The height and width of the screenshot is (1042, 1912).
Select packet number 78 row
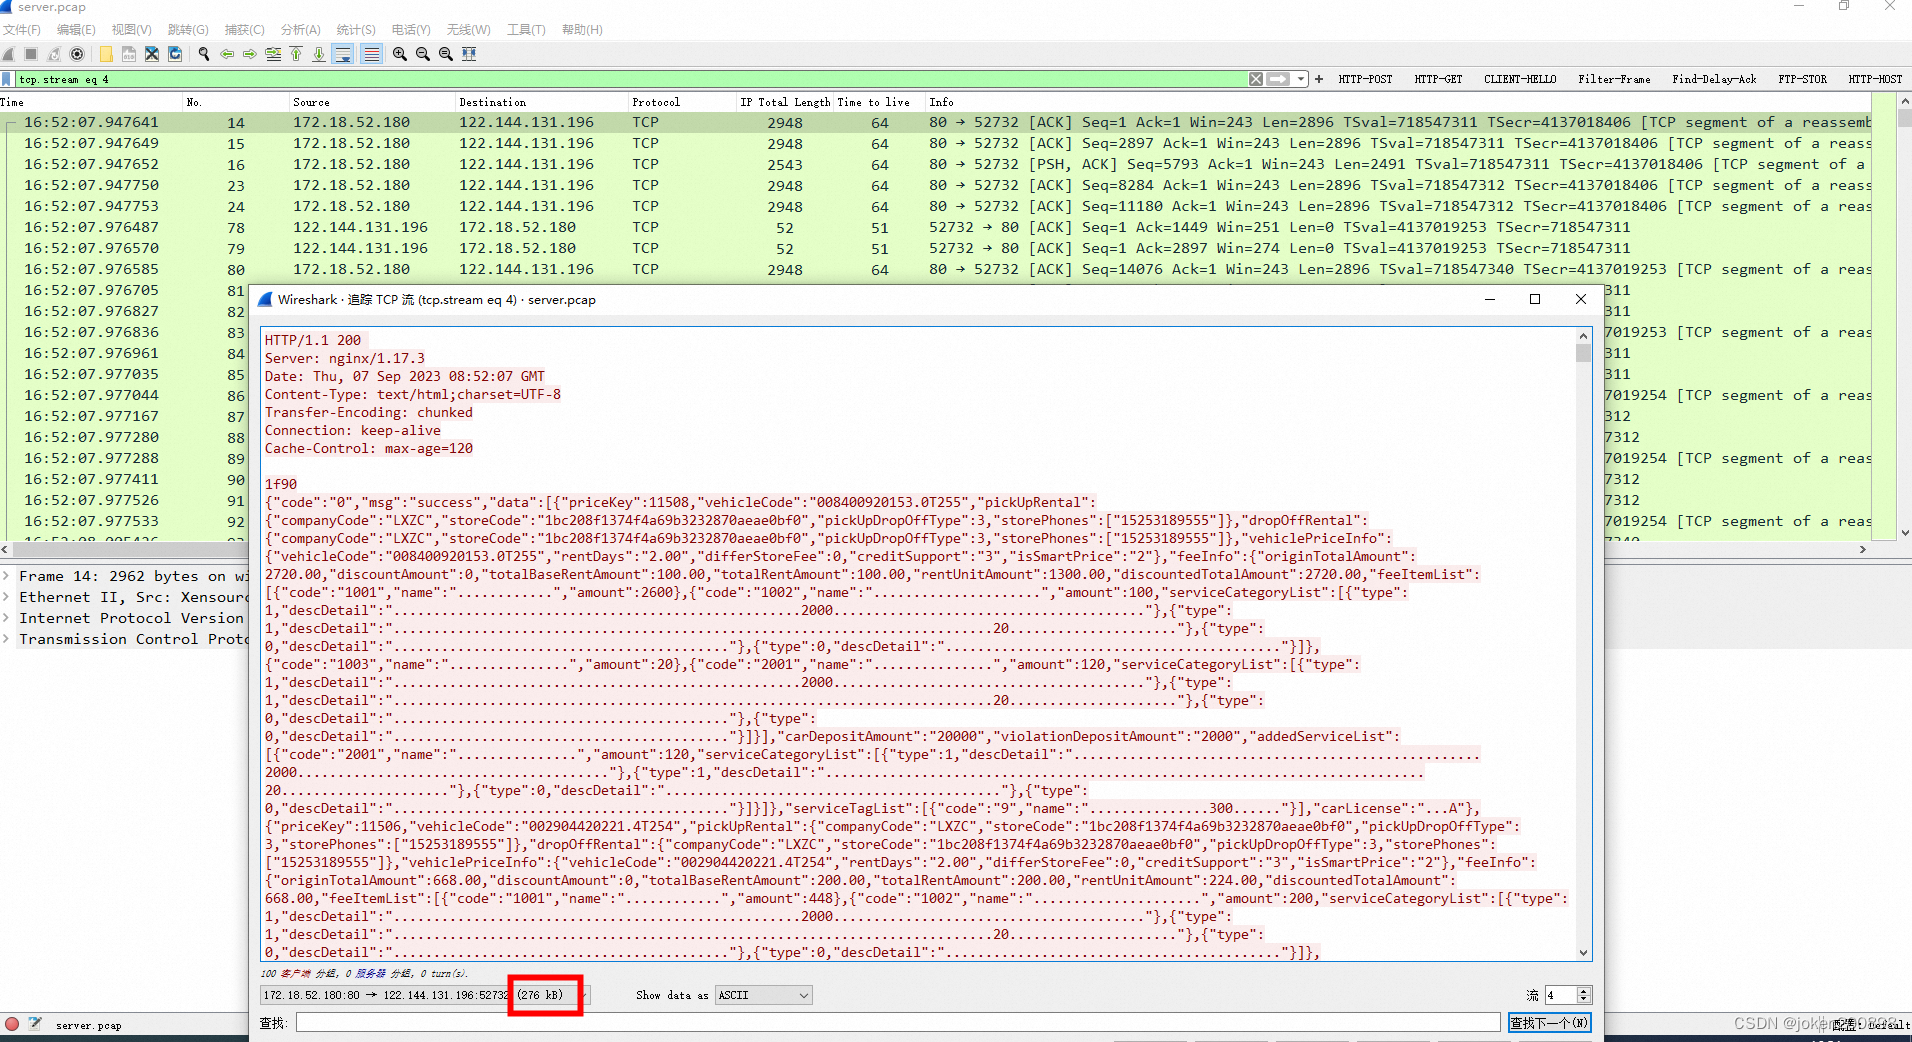(935, 227)
